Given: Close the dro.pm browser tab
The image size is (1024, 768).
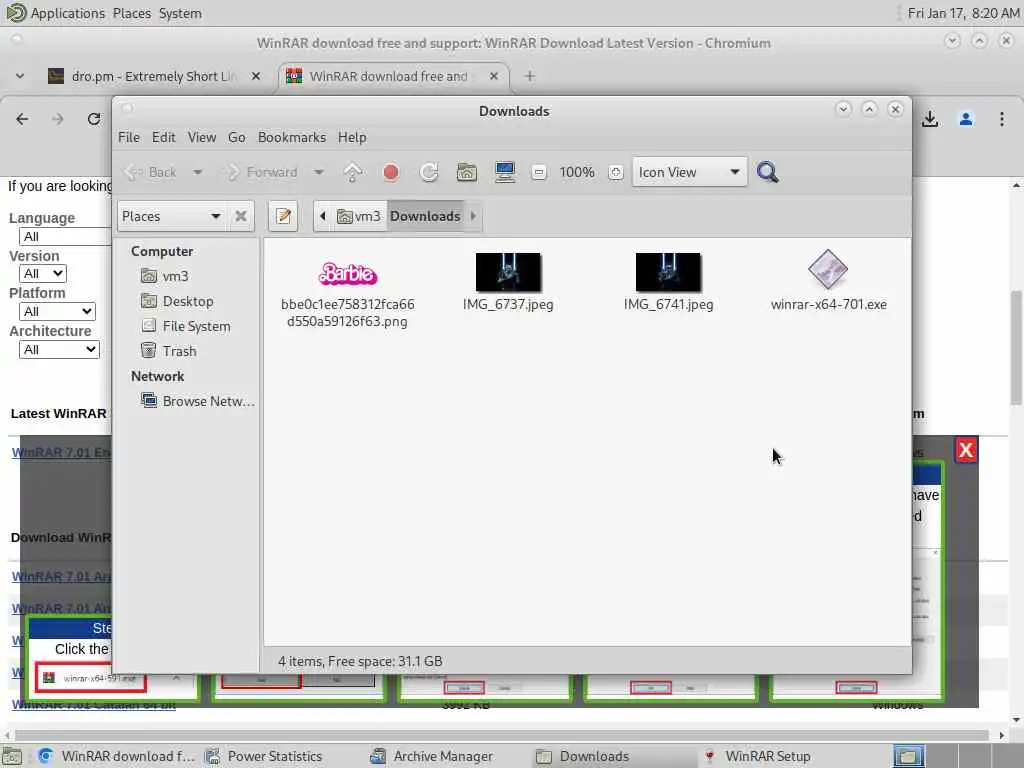Looking at the screenshot, I should [256, 76].
